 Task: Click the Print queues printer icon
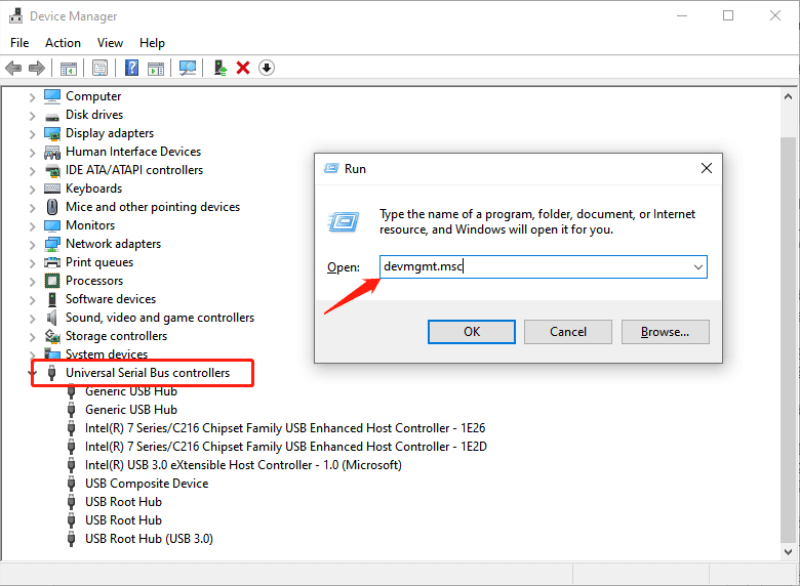pos(52,263)
